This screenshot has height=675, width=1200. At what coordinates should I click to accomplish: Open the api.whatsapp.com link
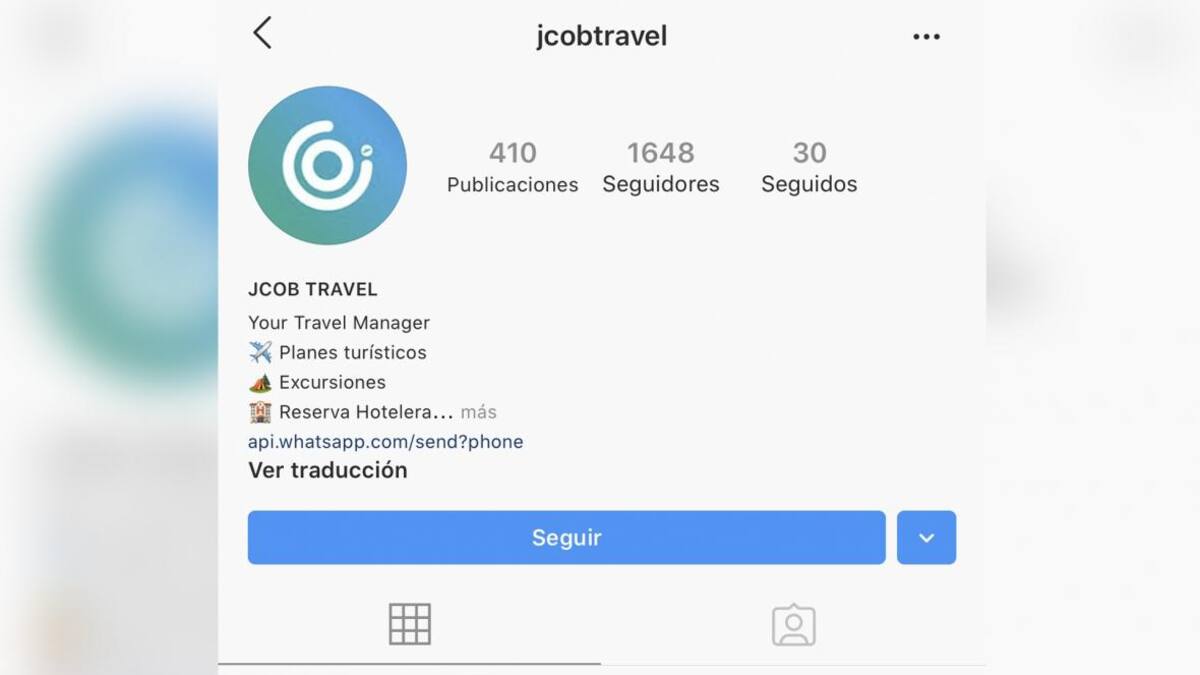385,442
